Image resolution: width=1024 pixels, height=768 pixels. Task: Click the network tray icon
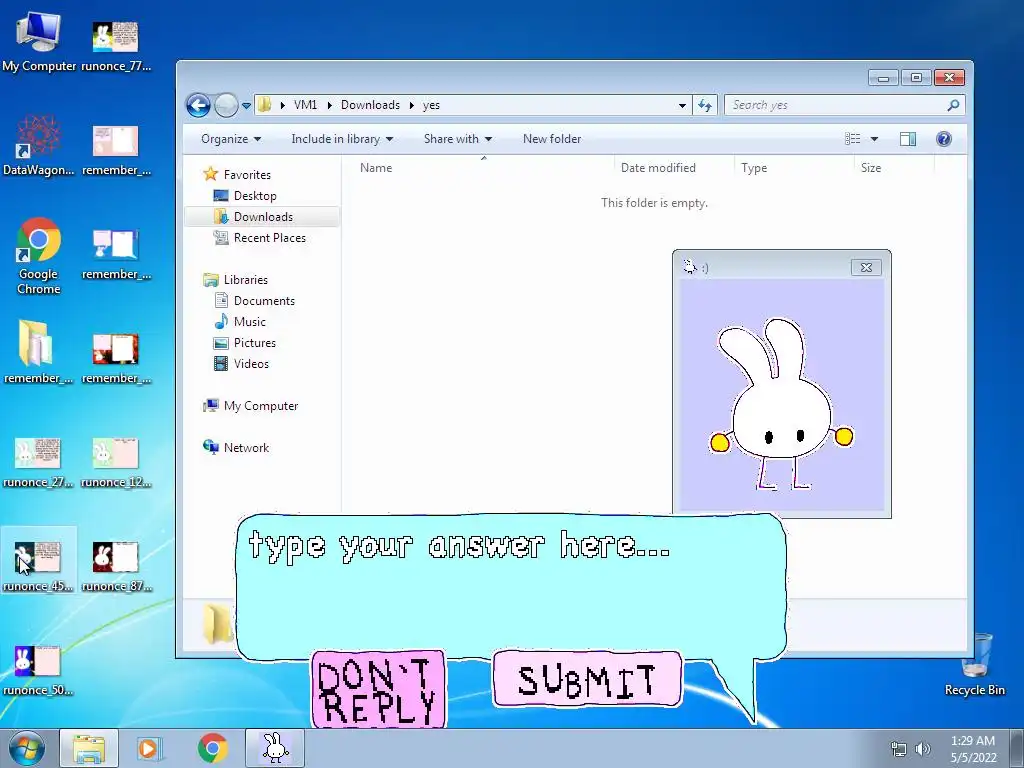(899, 749)
